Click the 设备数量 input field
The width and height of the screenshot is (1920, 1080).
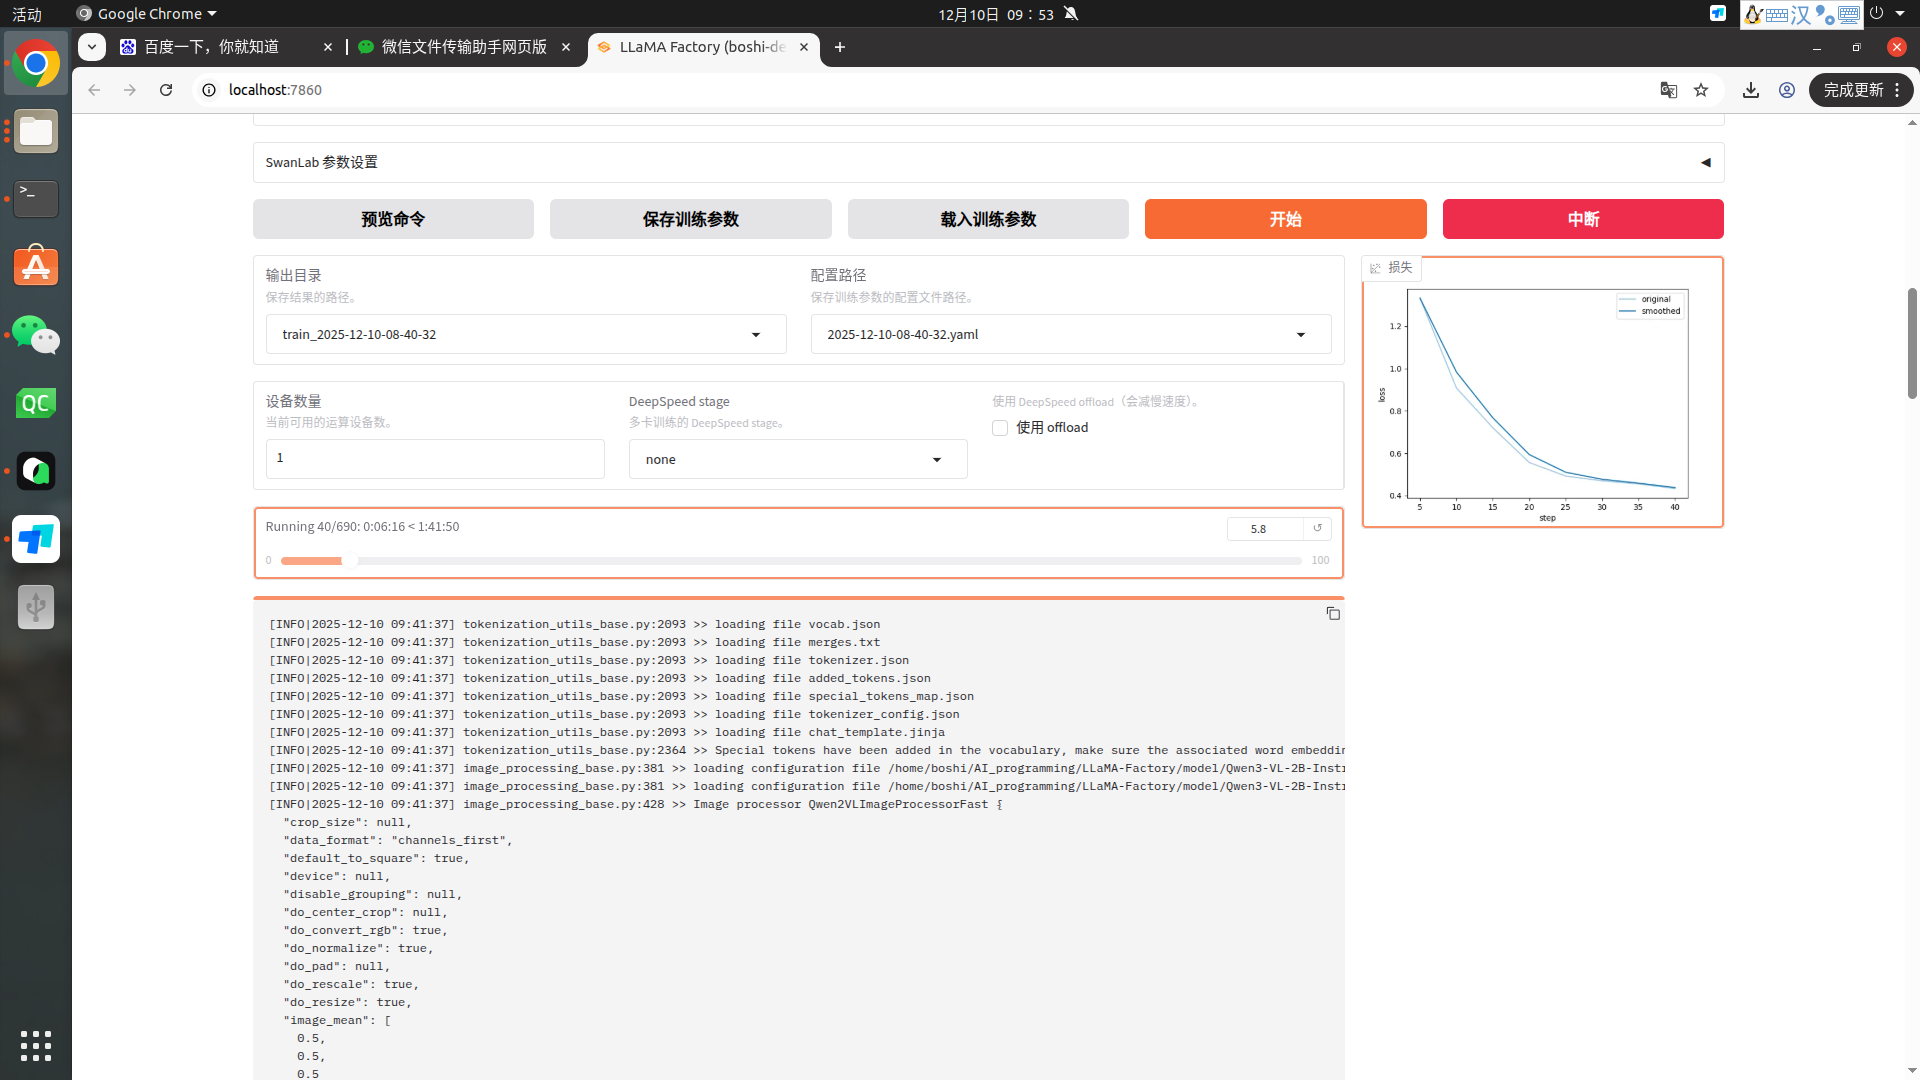pyautogui.click(x=434, y=458)
